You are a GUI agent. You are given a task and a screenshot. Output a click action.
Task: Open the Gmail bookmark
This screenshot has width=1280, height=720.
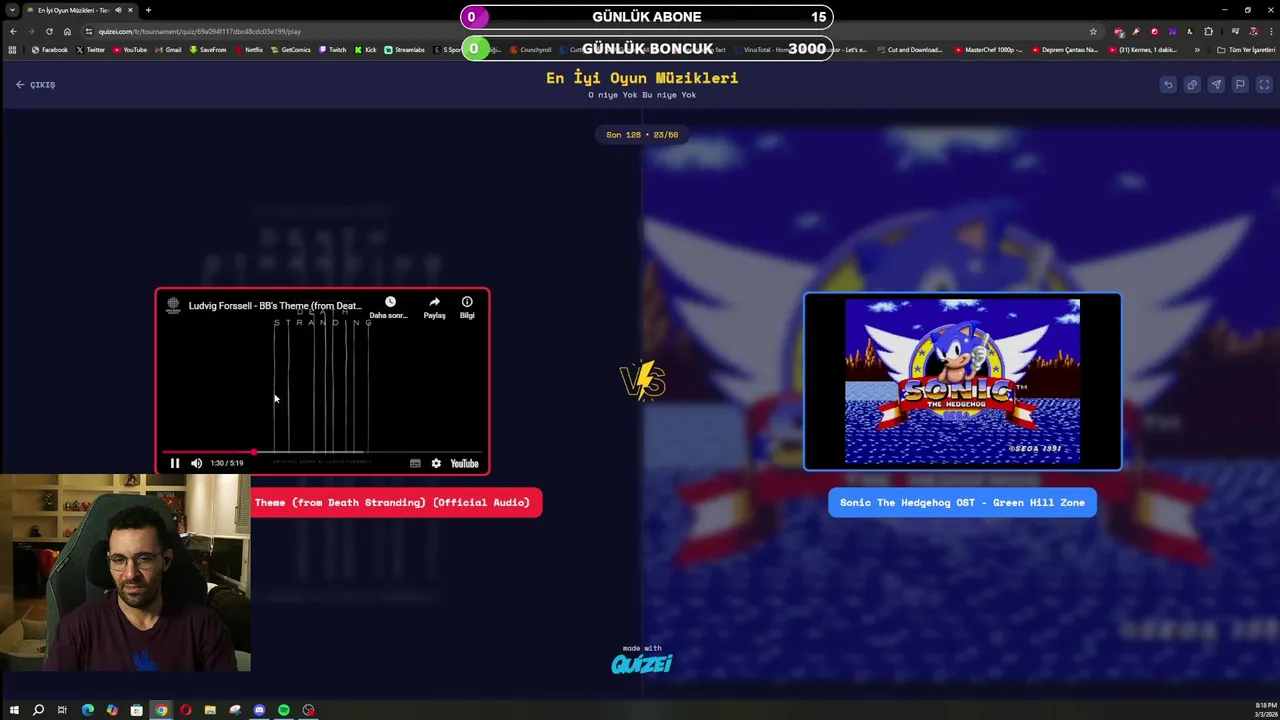tap(168, 50)
